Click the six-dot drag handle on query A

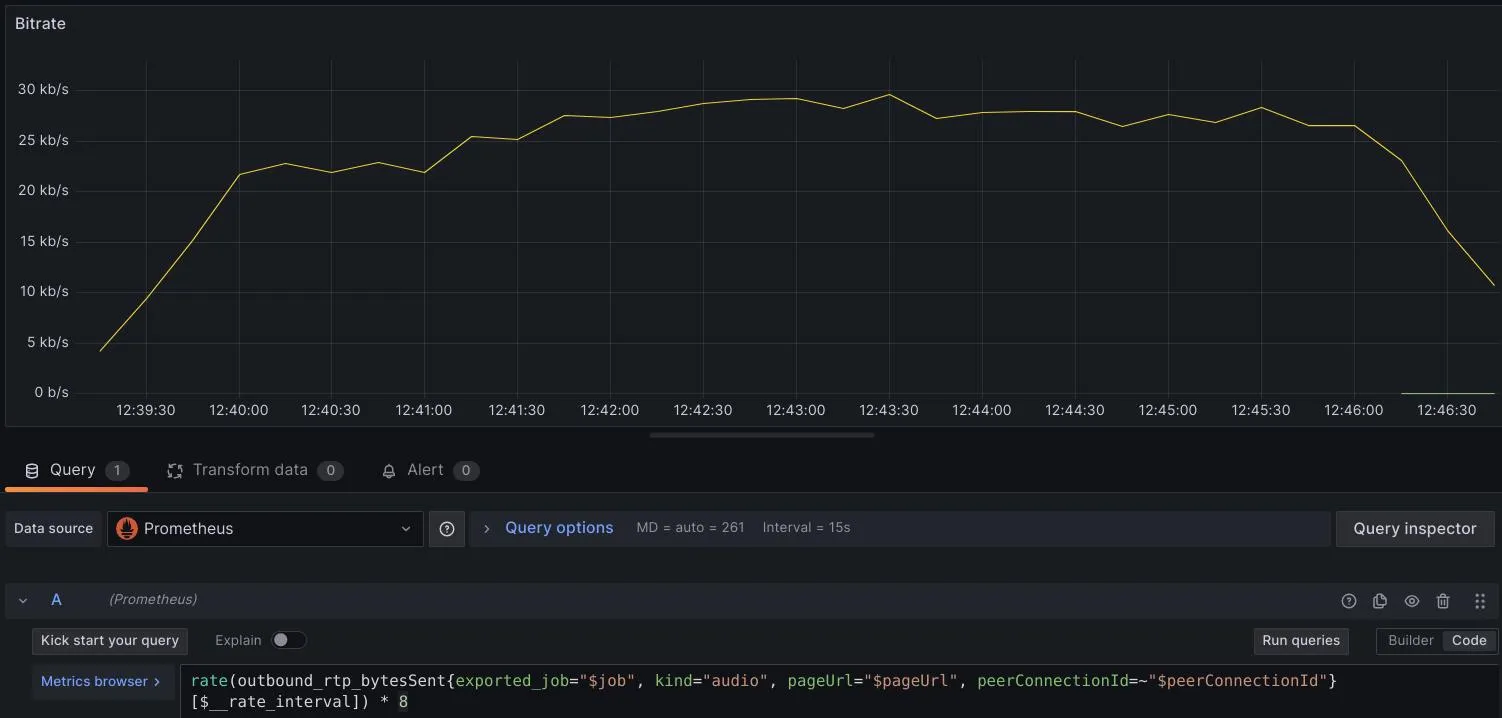1480,600
